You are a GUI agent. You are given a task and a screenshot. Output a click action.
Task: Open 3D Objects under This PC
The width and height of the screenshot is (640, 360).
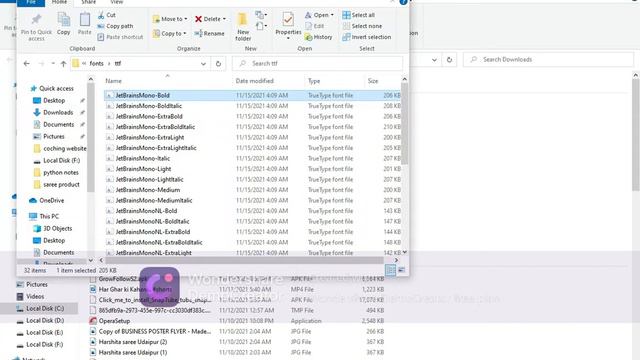53,229
